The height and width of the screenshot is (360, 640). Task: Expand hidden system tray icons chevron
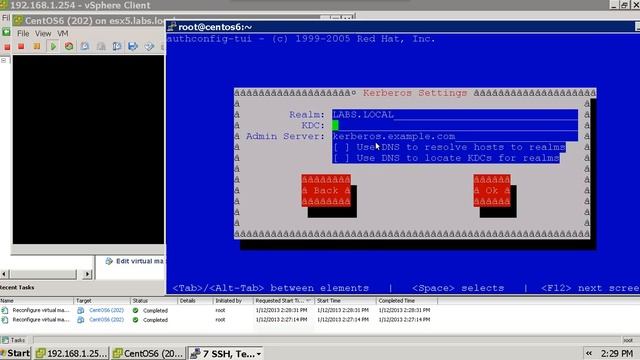pyautogui.click(x=589, y=353)
